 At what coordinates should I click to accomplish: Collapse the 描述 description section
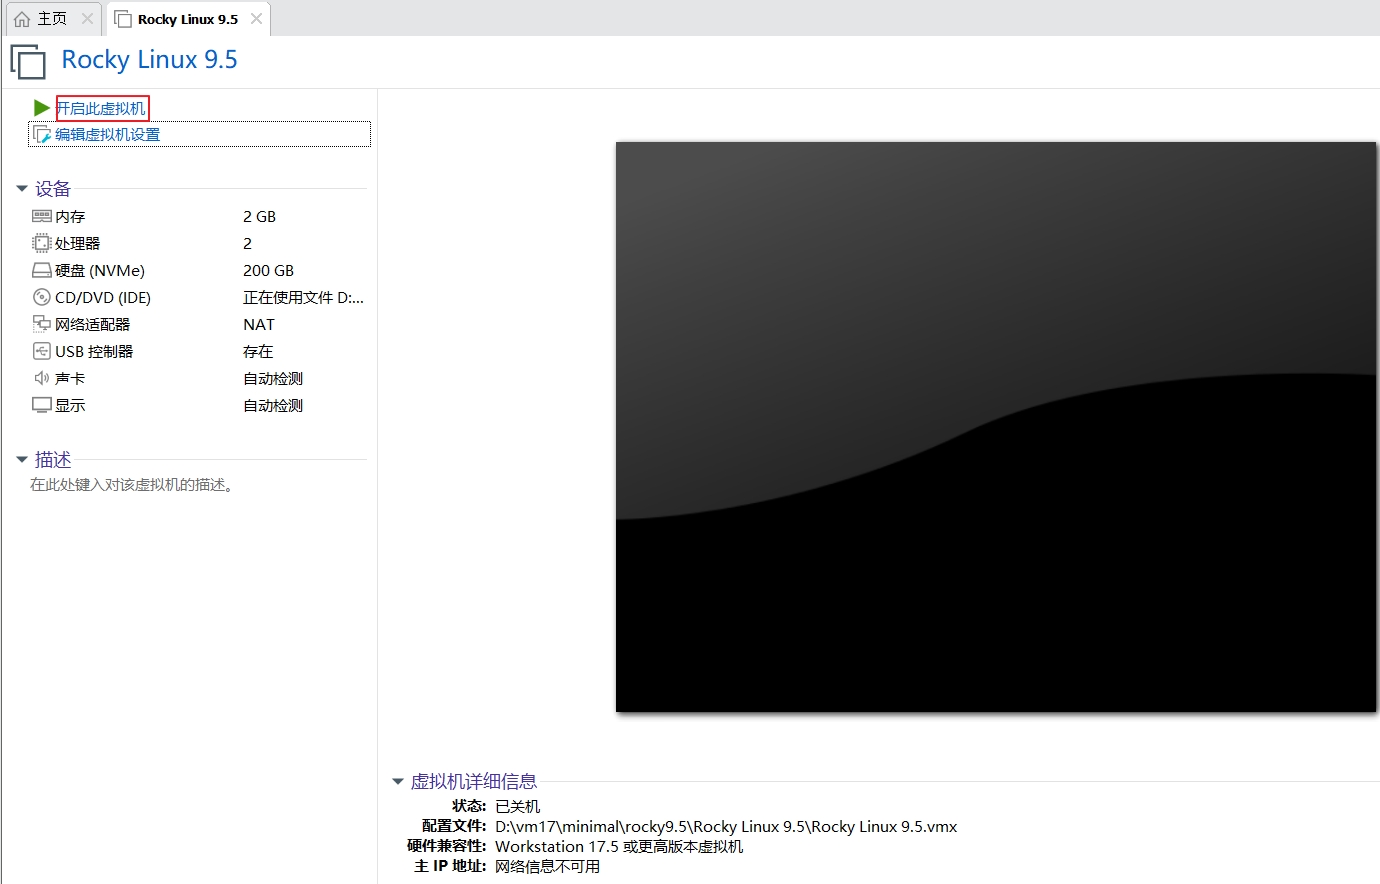[x=22, y=460]
